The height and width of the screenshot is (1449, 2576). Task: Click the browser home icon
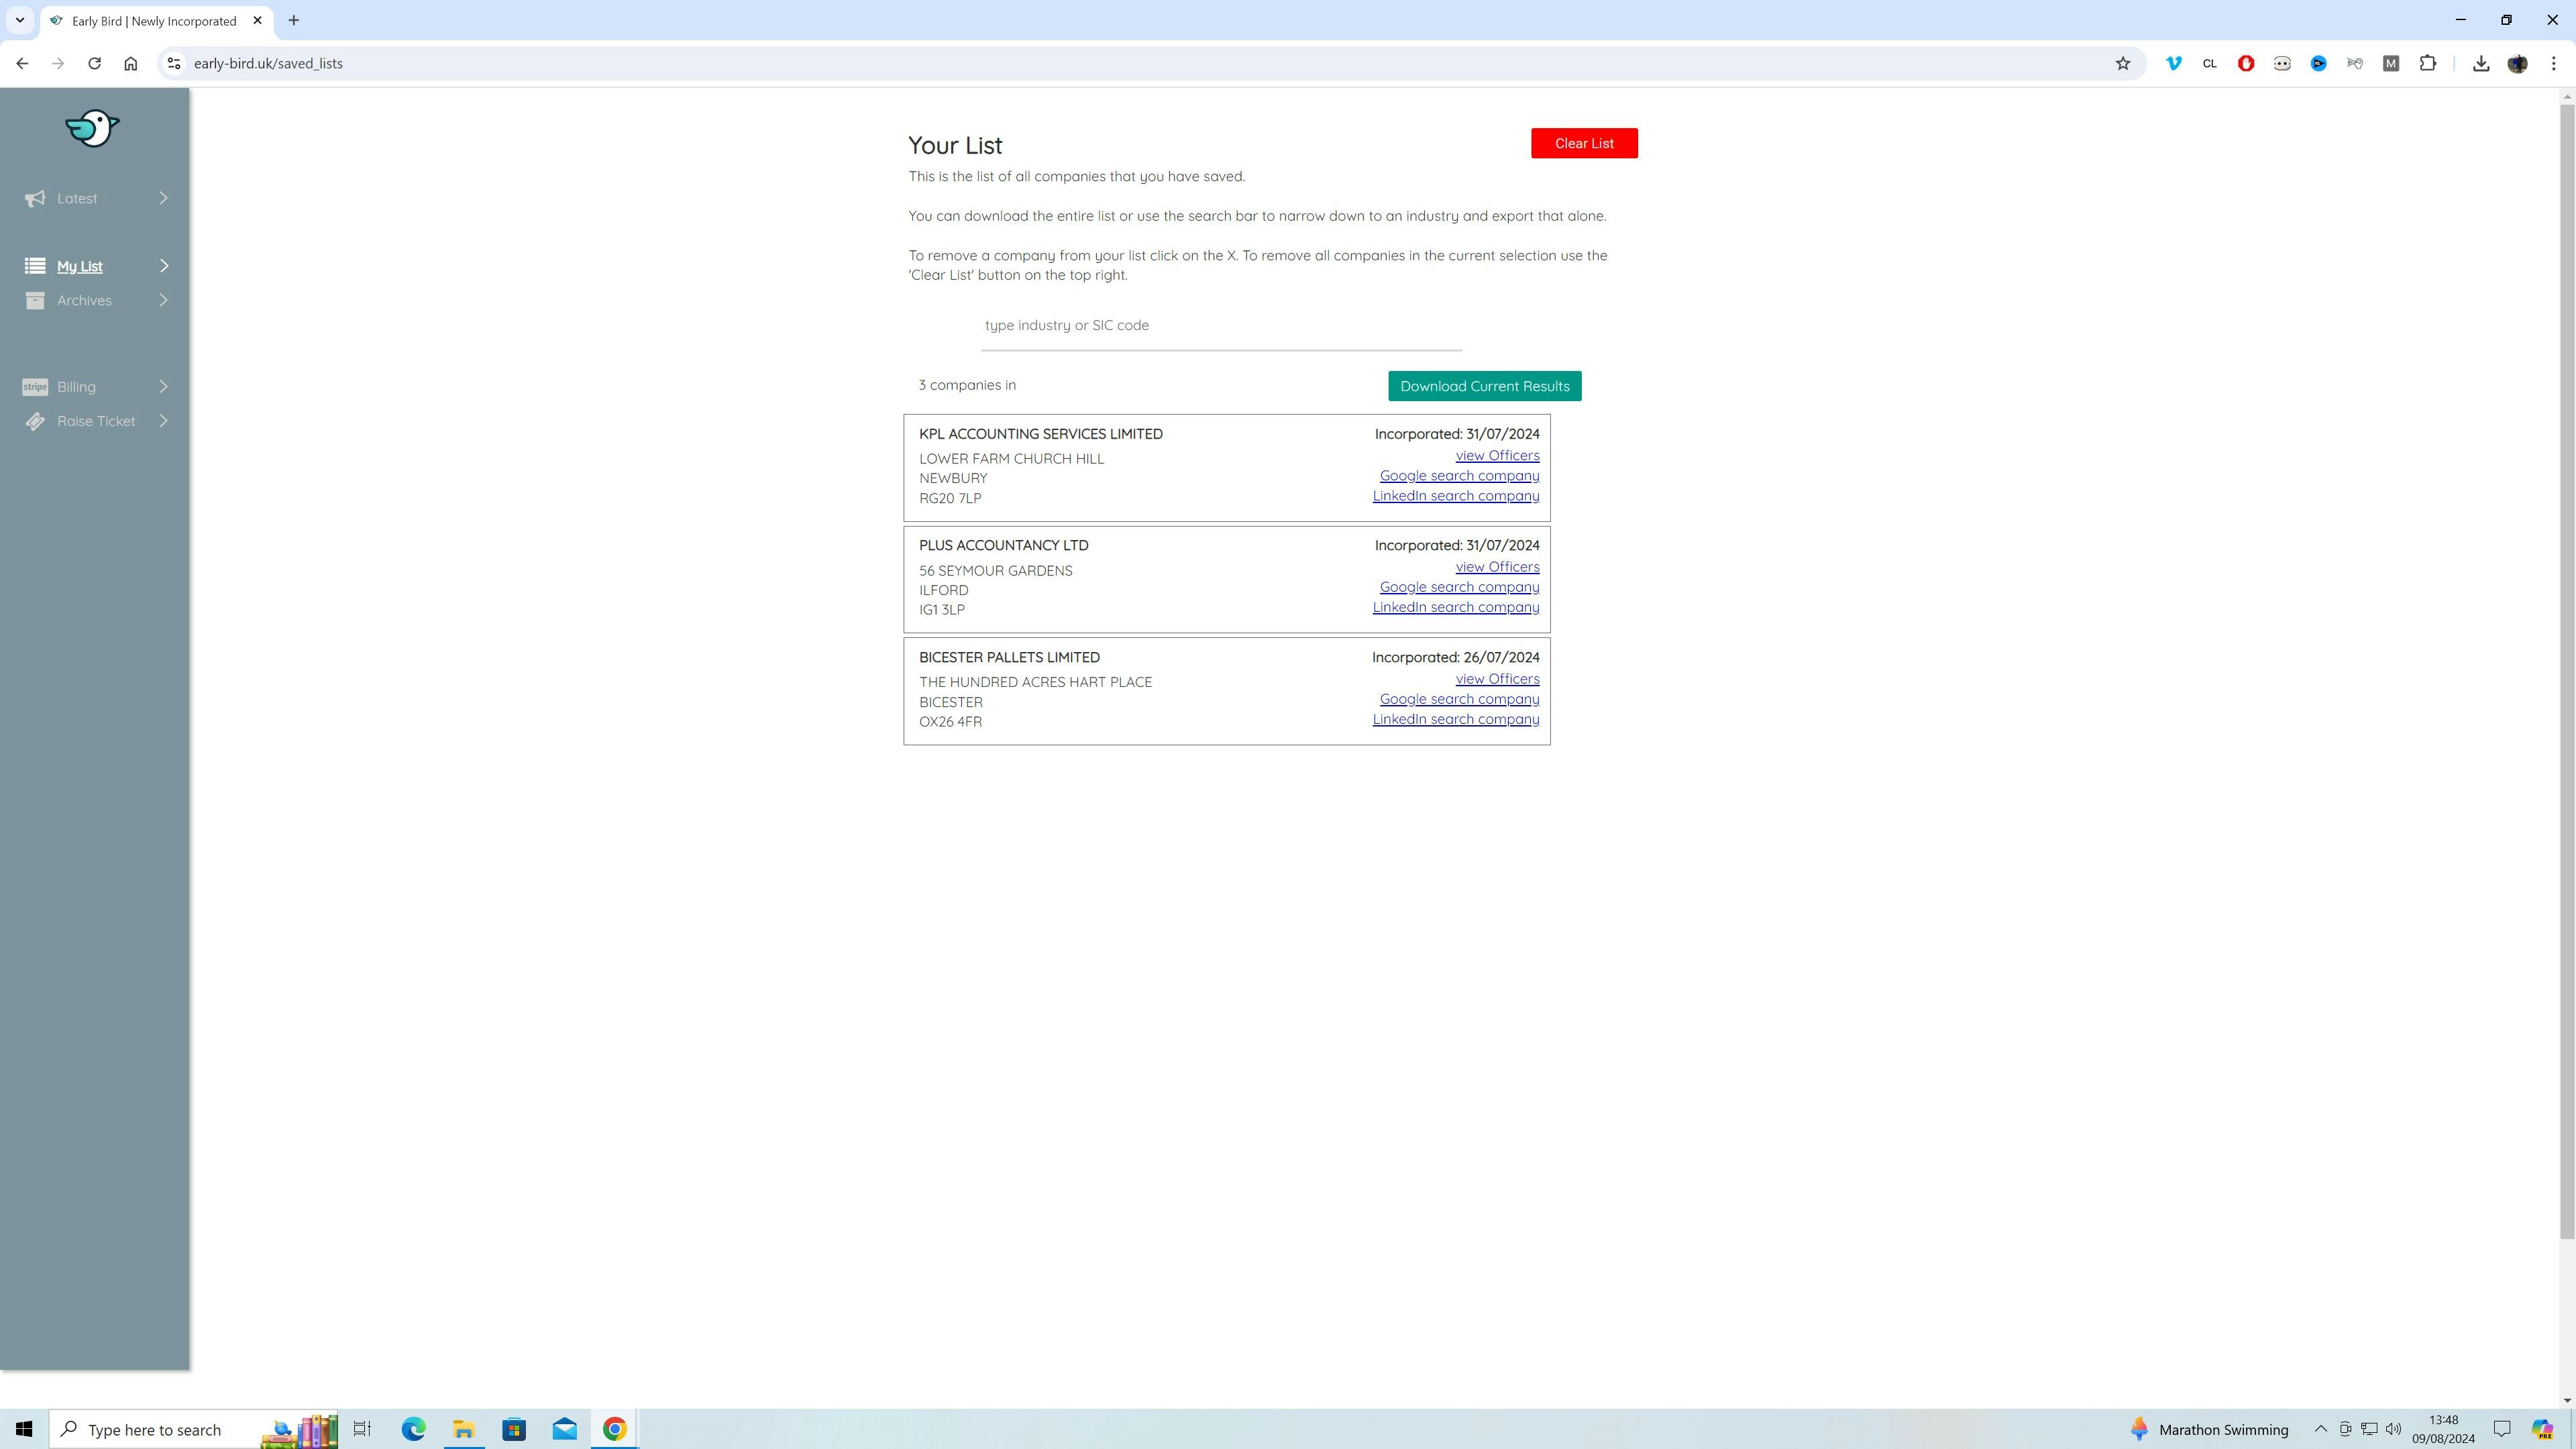(131, 63)
